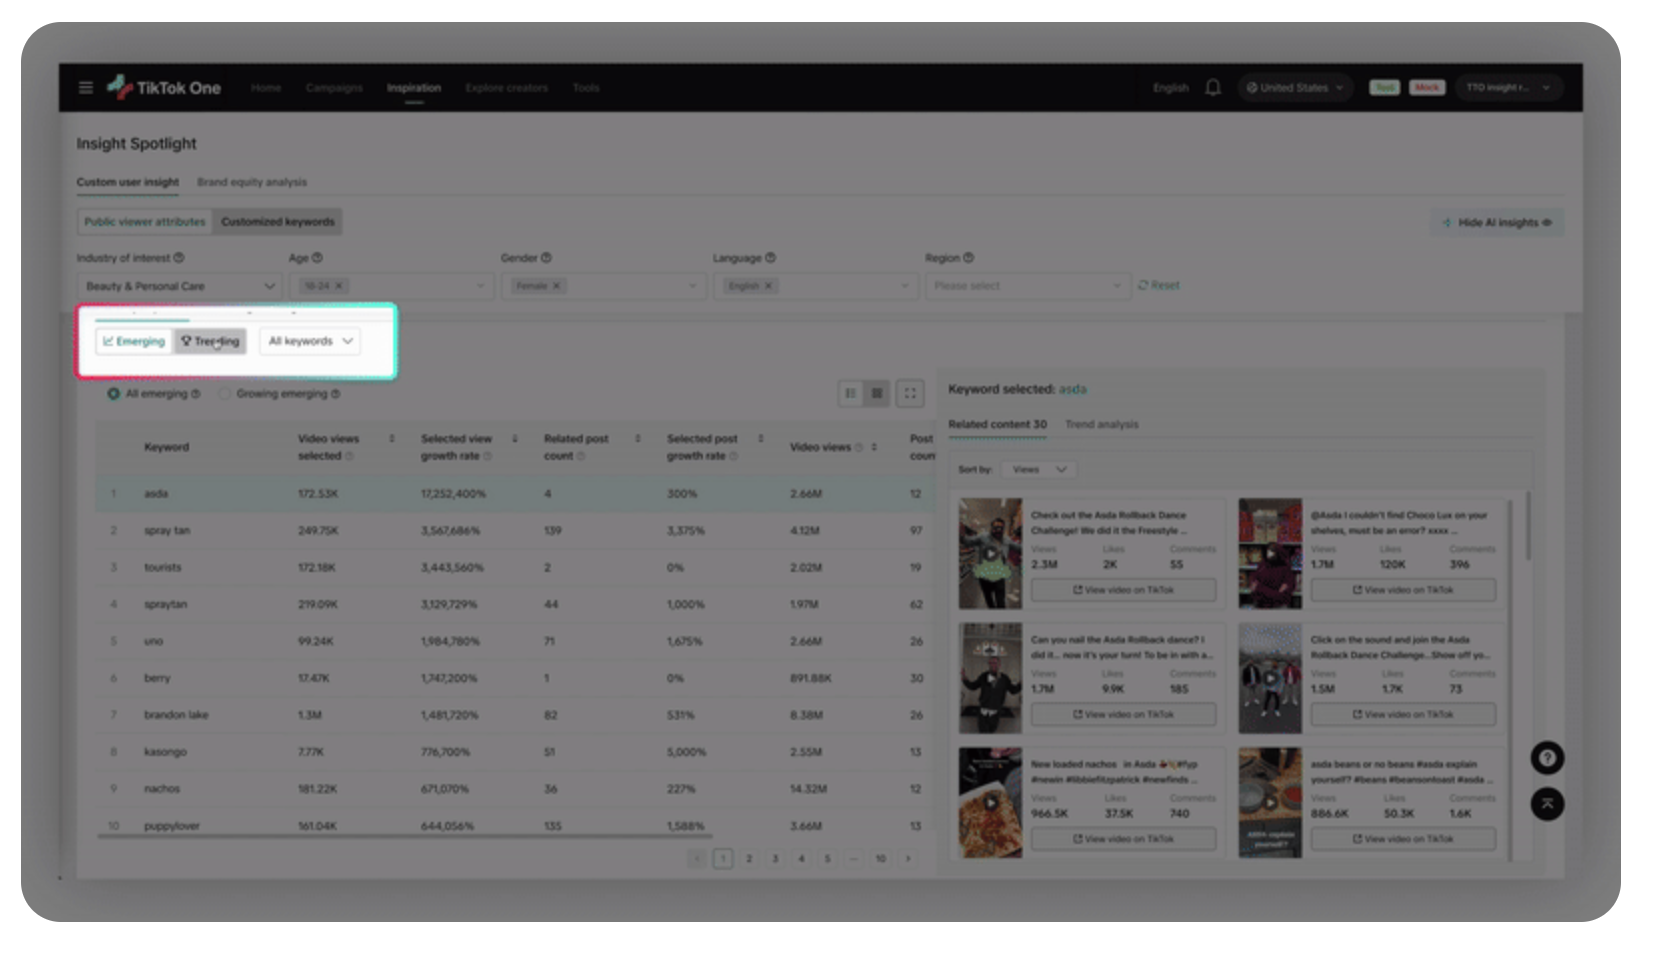Open the Gender filter dropdown
The height and width of the screenshot is (954, 1672).
604,286
